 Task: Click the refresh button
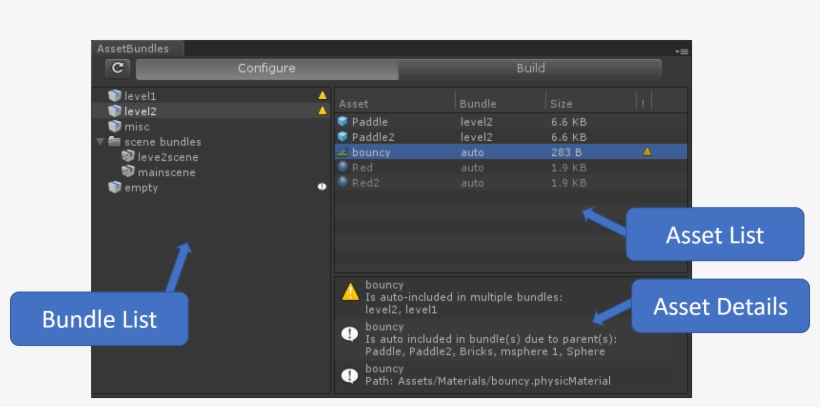tap(118, 68)
